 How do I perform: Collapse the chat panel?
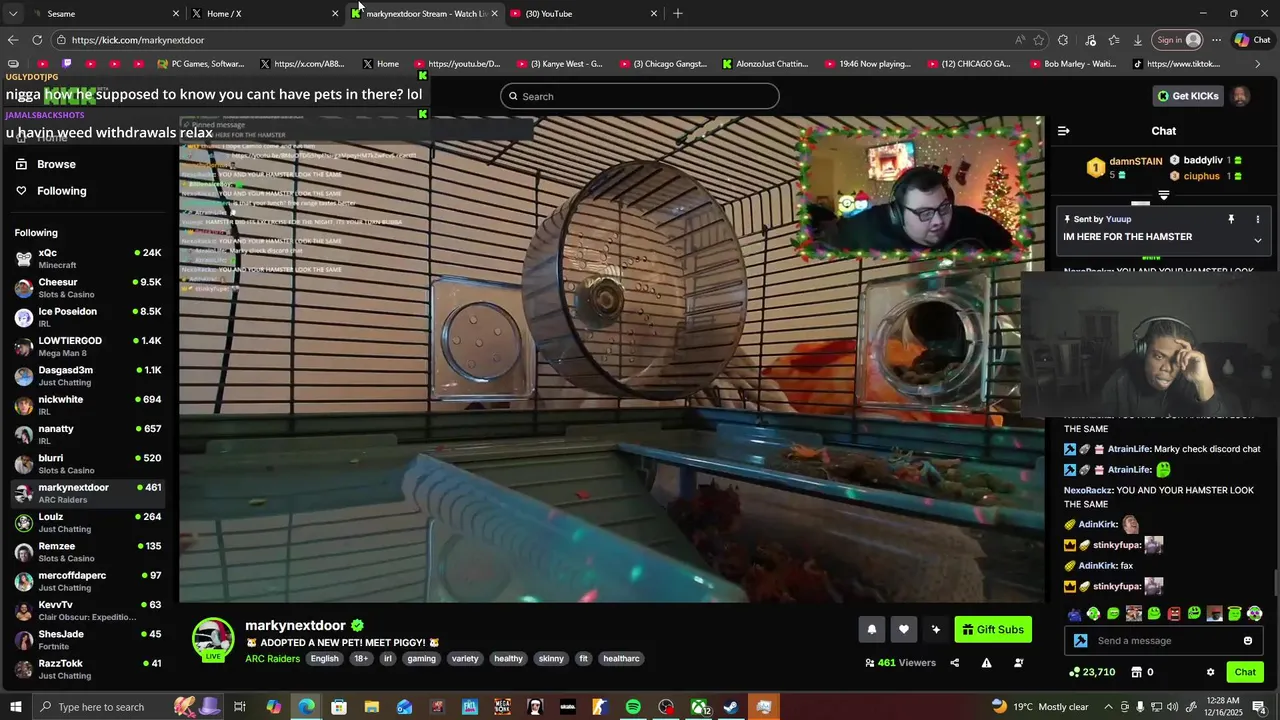(1063, 131)
